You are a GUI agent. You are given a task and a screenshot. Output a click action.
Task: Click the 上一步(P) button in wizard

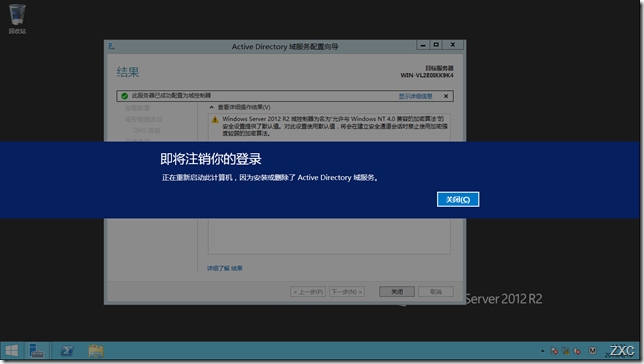pos(308,292)
